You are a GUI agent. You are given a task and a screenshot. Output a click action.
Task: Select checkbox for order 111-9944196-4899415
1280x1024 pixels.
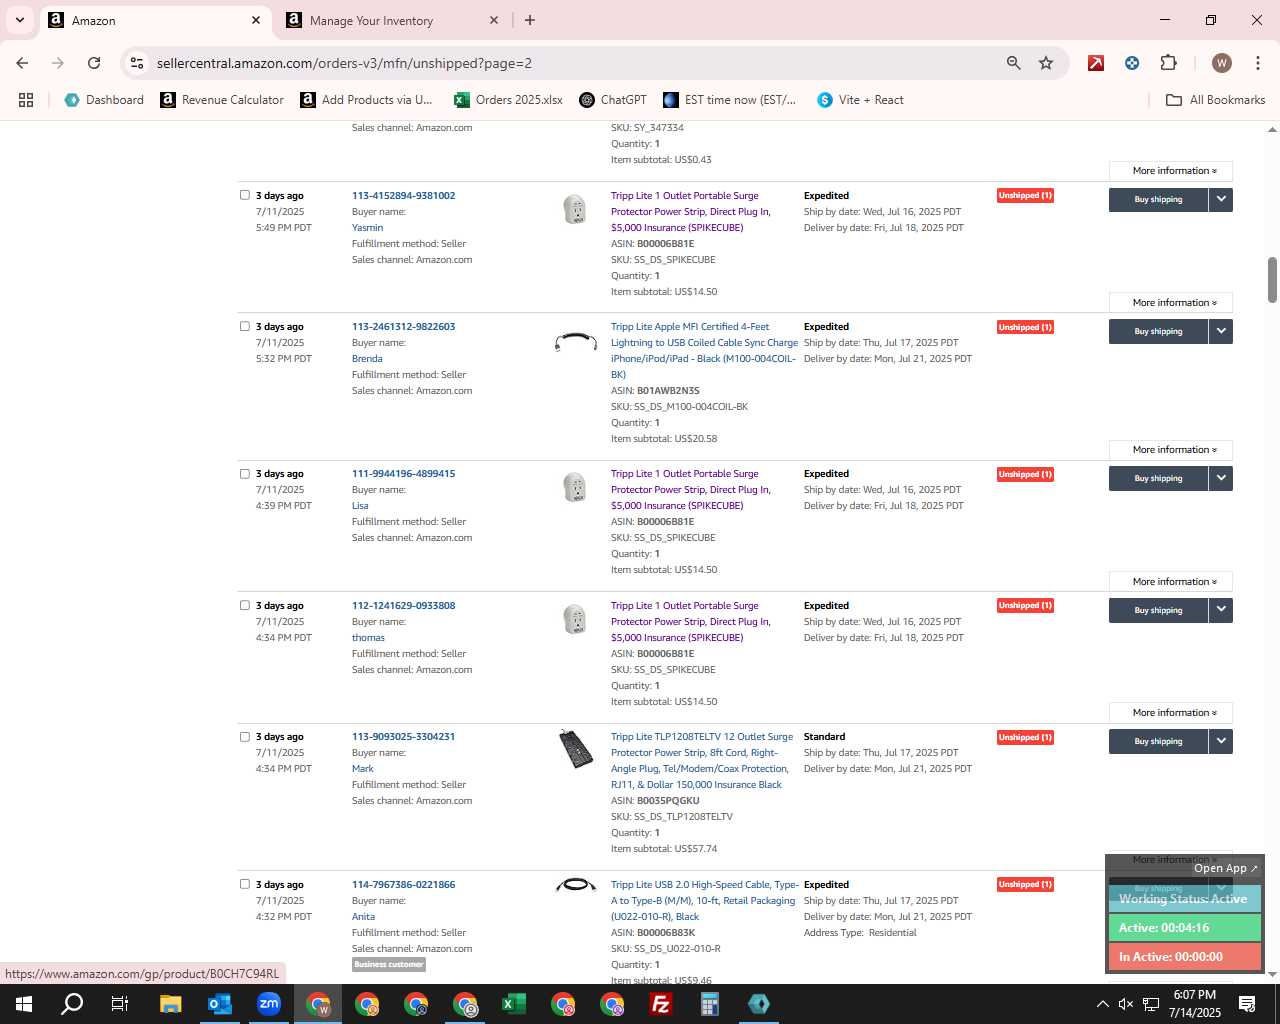pos(245,473)
